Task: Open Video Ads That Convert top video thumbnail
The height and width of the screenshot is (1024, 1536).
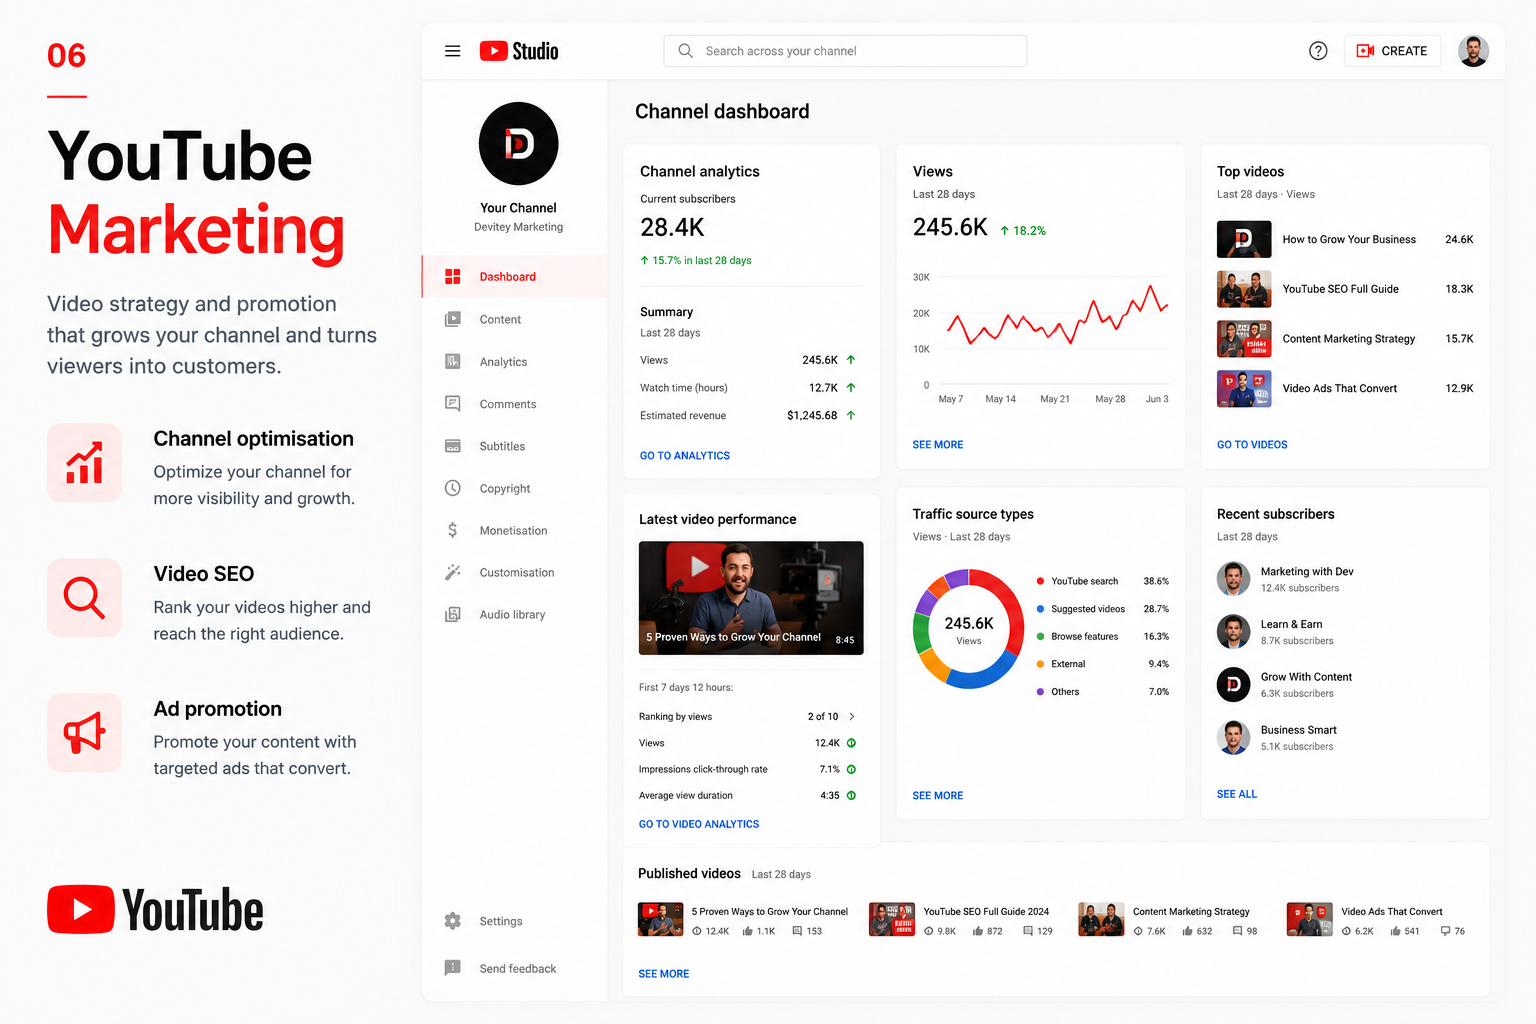Action: (x=1244, y=389)
